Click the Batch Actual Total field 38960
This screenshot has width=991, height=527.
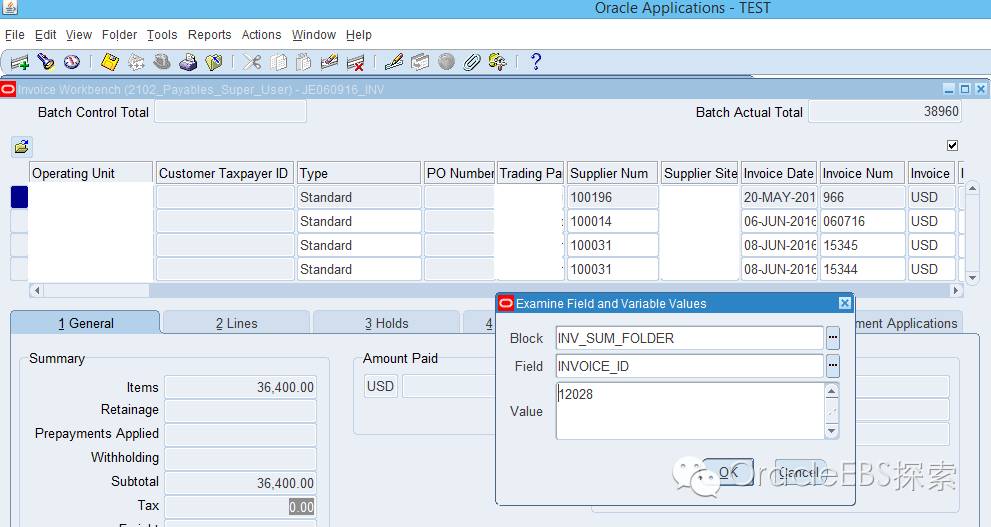[x=885, y=112]
